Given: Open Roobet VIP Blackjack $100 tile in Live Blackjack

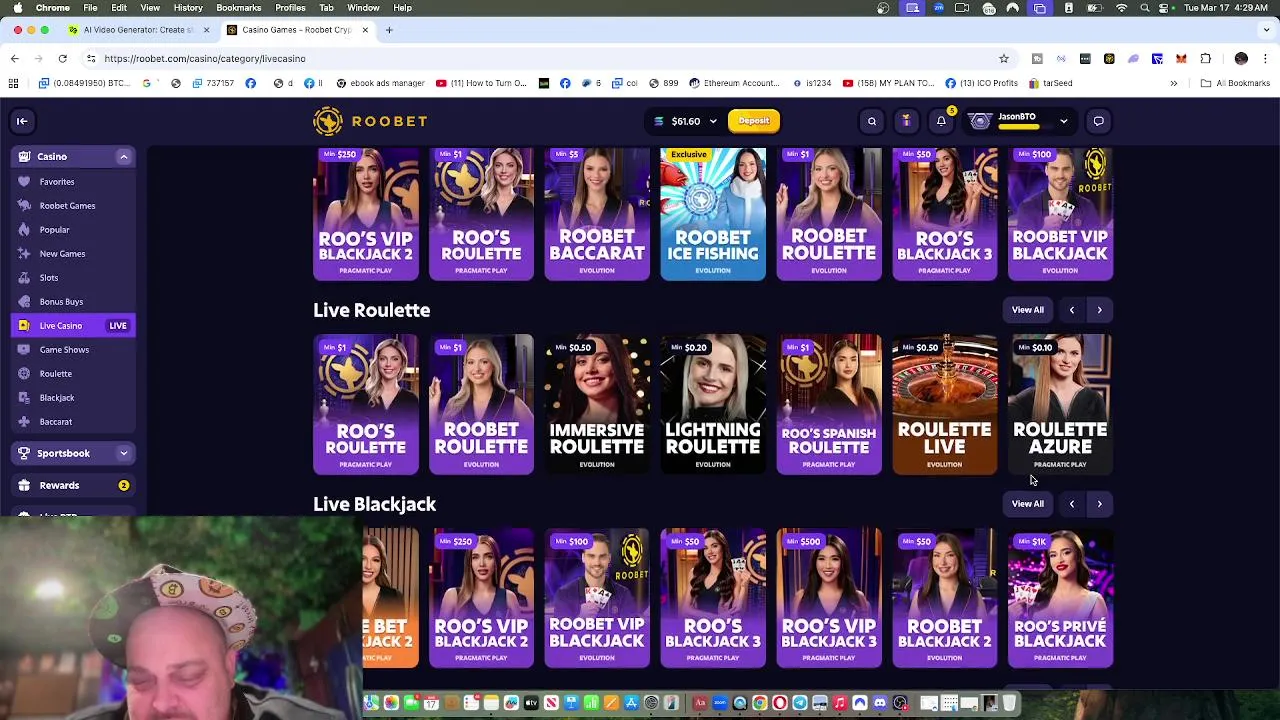Looking at the screenshot, I should pos(597,598).
